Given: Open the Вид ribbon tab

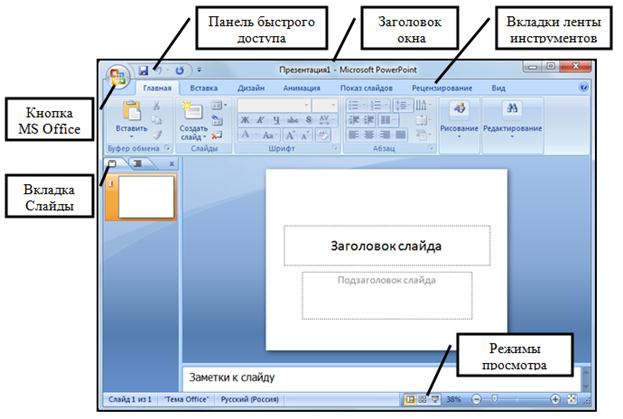Looking at the screenshot, I should tap(498, 88).
